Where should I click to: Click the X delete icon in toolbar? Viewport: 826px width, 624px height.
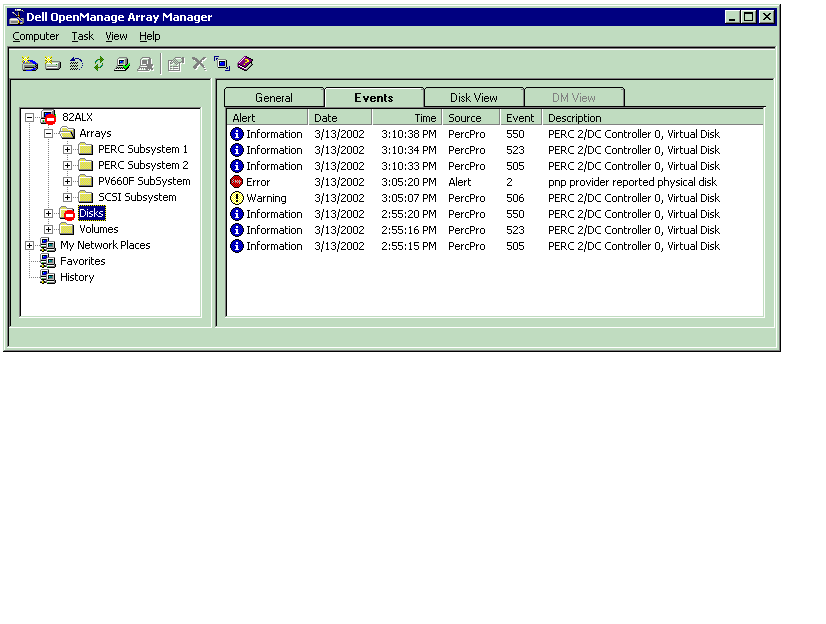click(199, 64)
